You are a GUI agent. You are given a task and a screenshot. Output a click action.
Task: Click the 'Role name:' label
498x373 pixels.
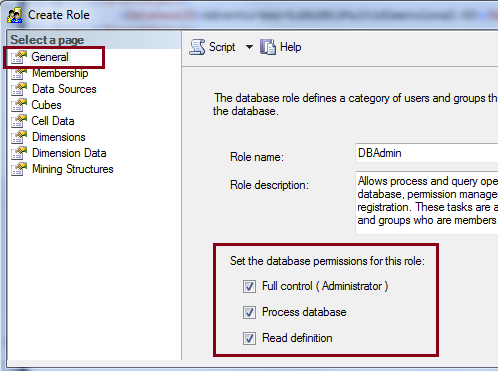pyautogui.click(x=257, y=157)
